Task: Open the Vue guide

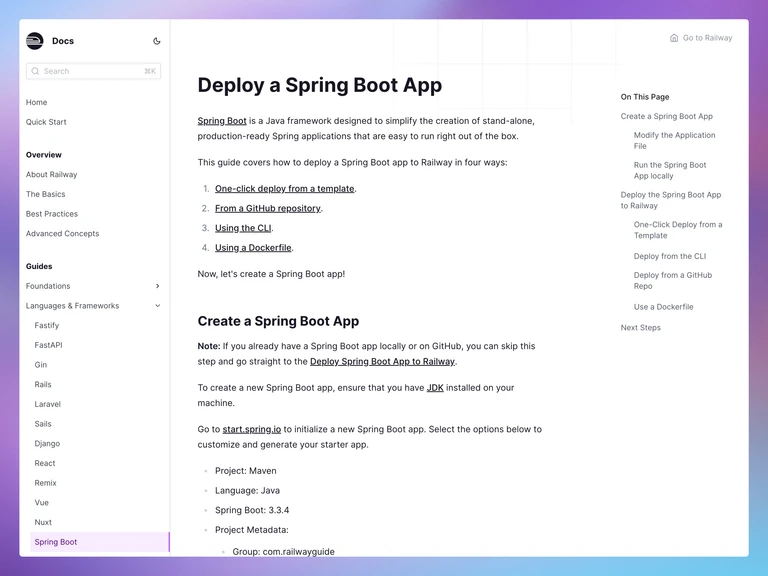Action: (42, 503)
